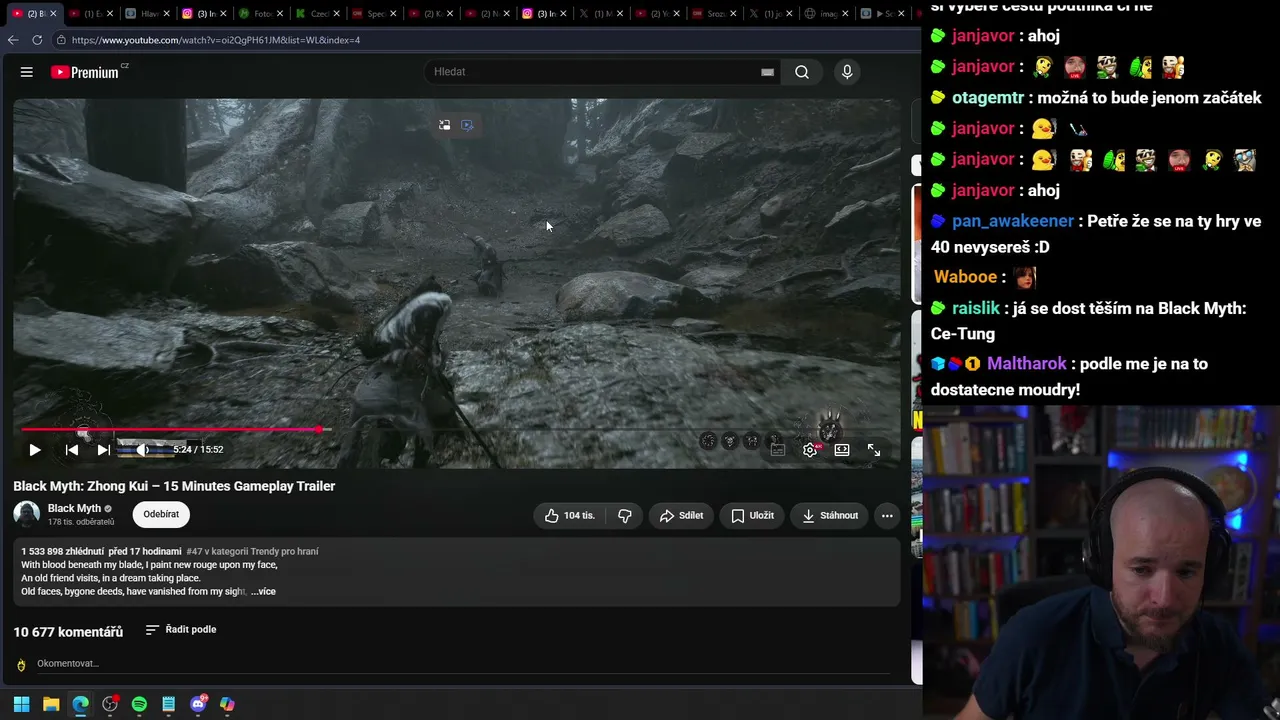Close the Hlavní browser tab
Screen dimensions: 1280x720
coord(169,14)
